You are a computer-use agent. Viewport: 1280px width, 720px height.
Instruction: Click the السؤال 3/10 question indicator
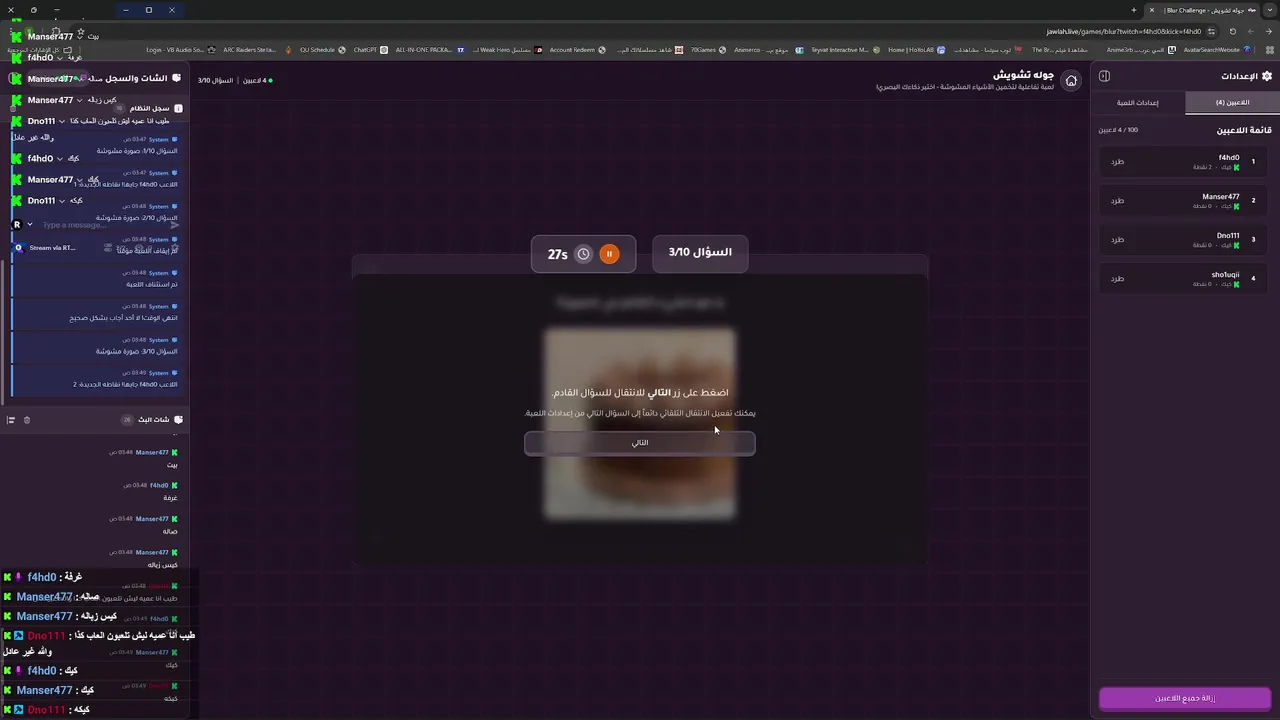[700, 253]
